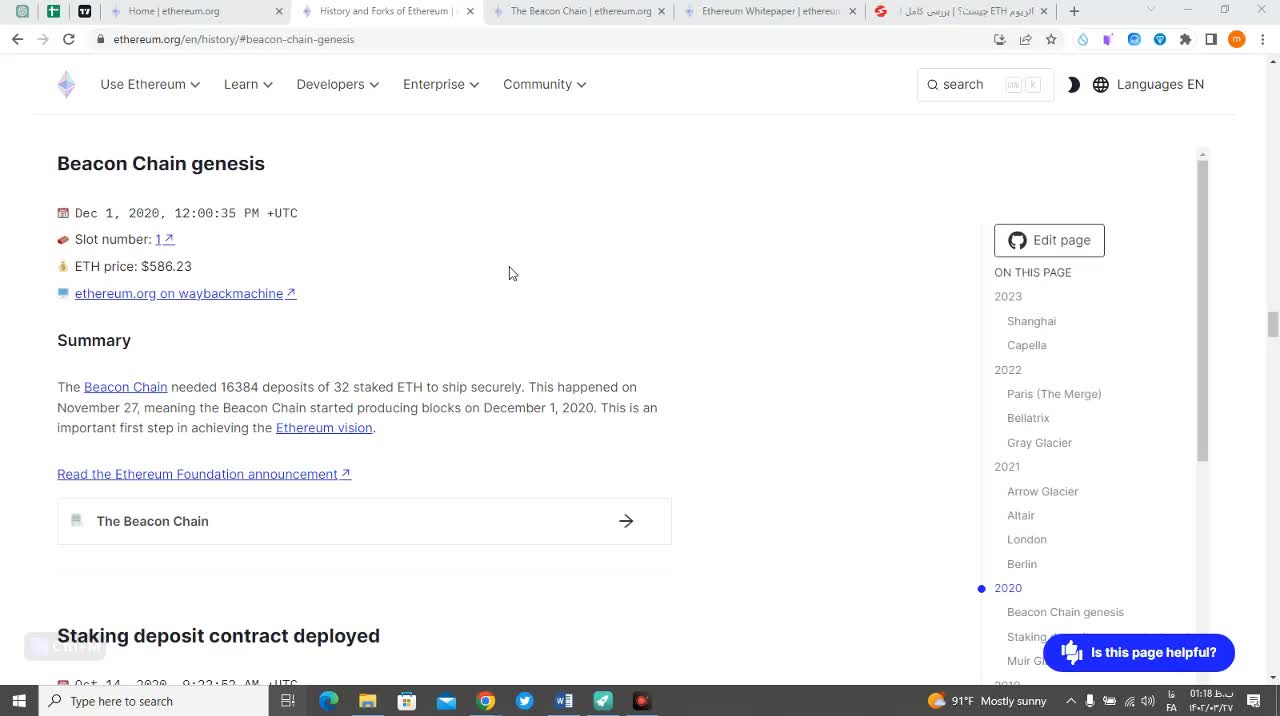1280x716 pixels.
Task: Click the sidebar table of contents scrollbar
Action: tap(1203, 310)
